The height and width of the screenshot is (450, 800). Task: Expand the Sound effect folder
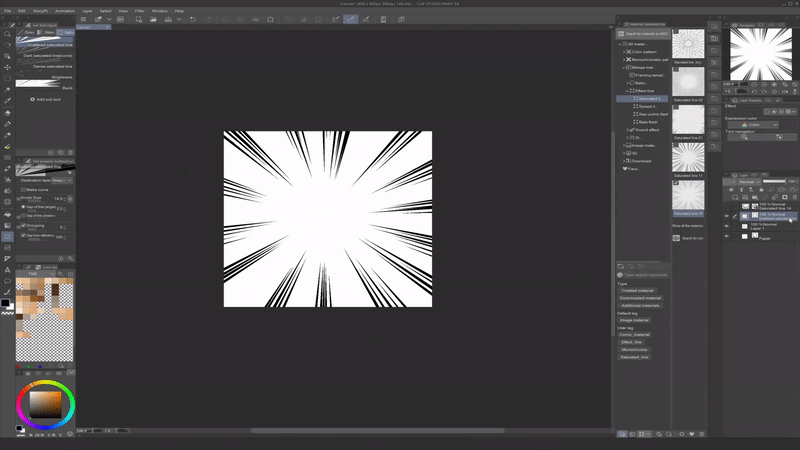tap(628, 130)
